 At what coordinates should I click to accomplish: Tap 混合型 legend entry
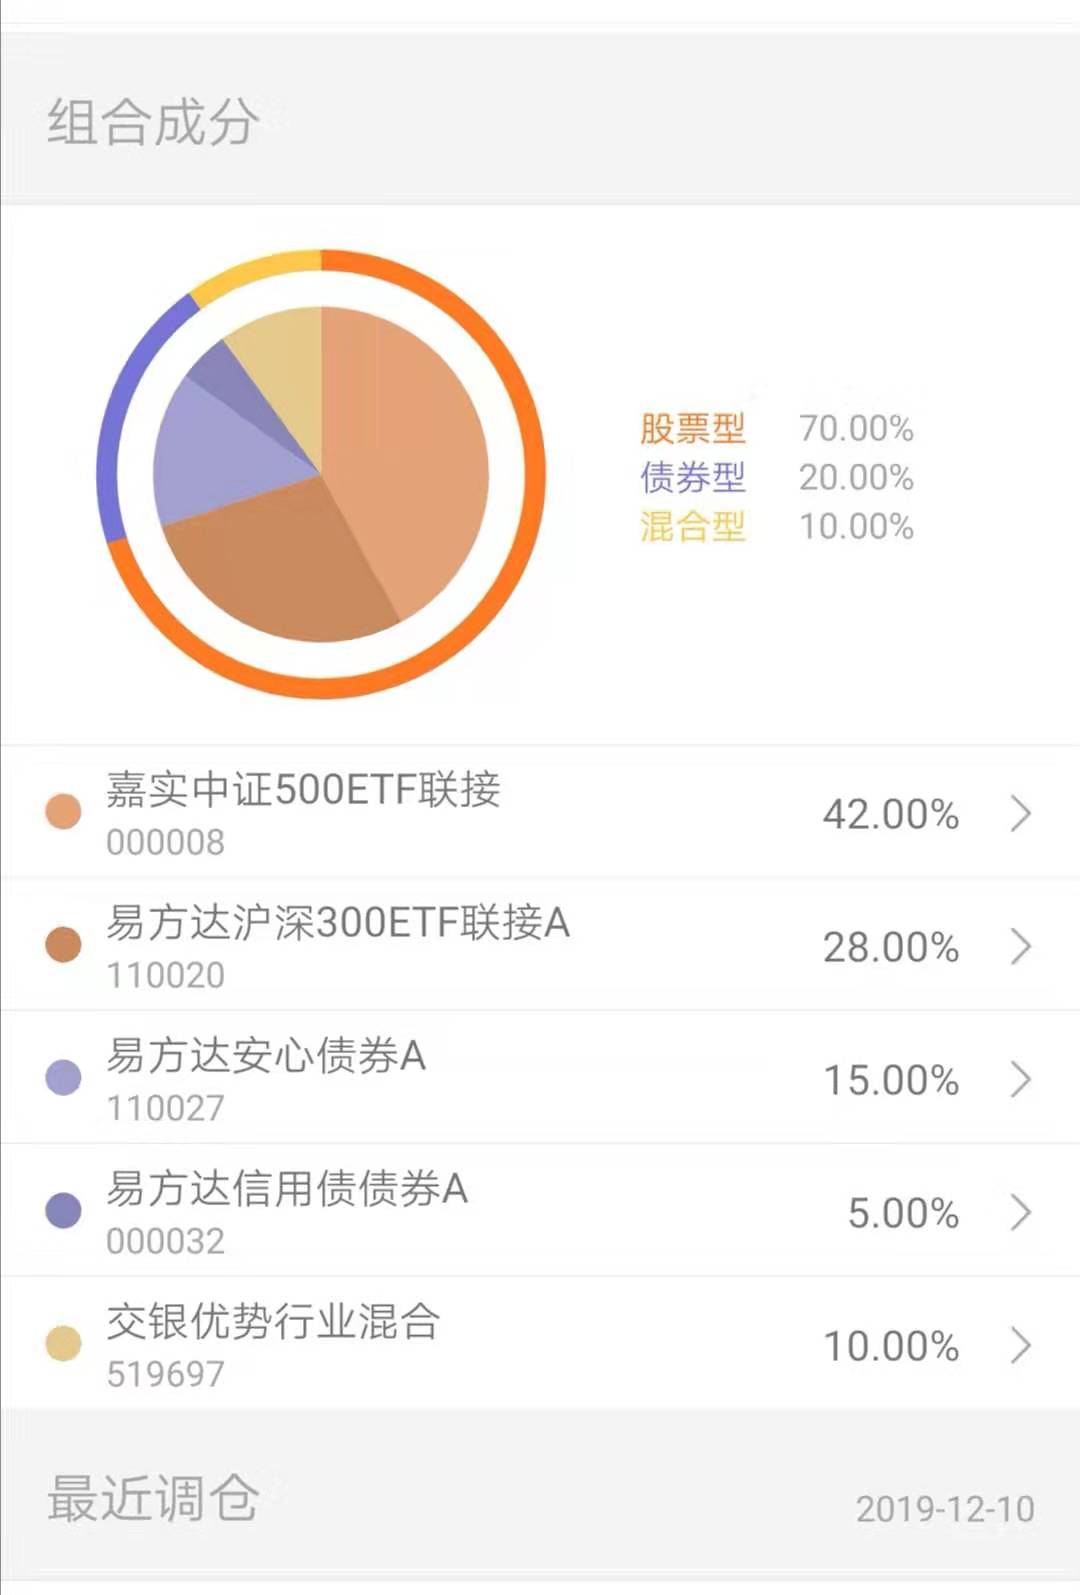(x=693, y=526)
